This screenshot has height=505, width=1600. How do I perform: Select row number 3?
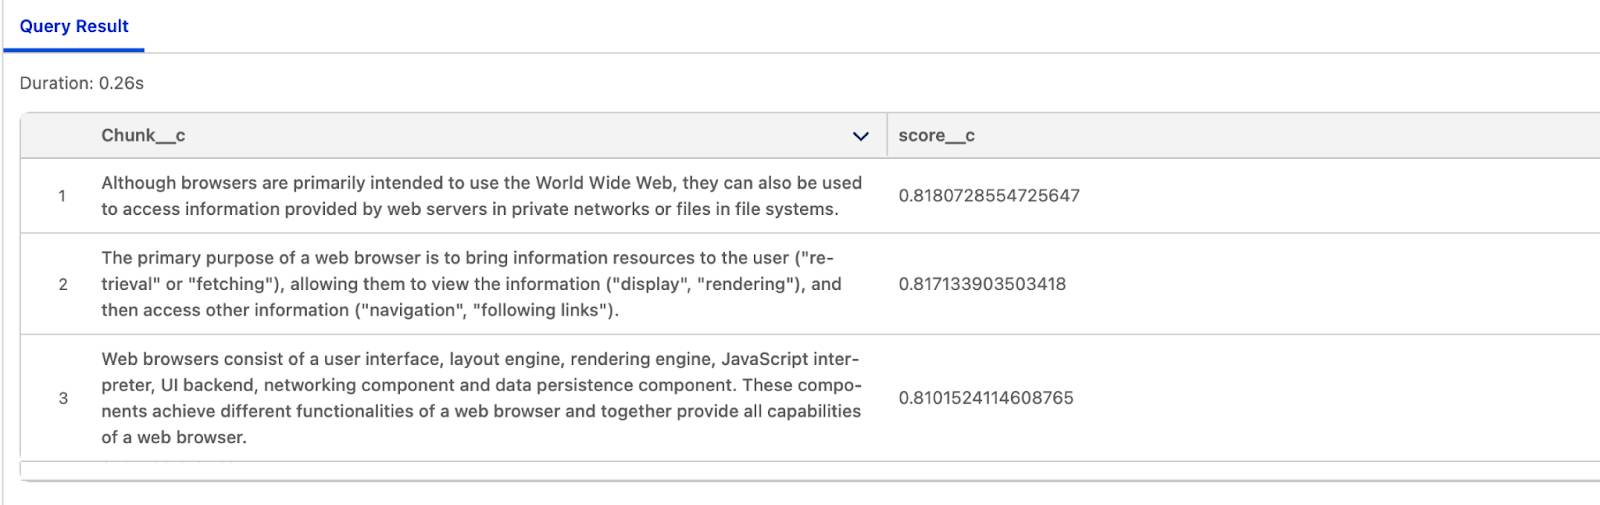pos(63,398)
